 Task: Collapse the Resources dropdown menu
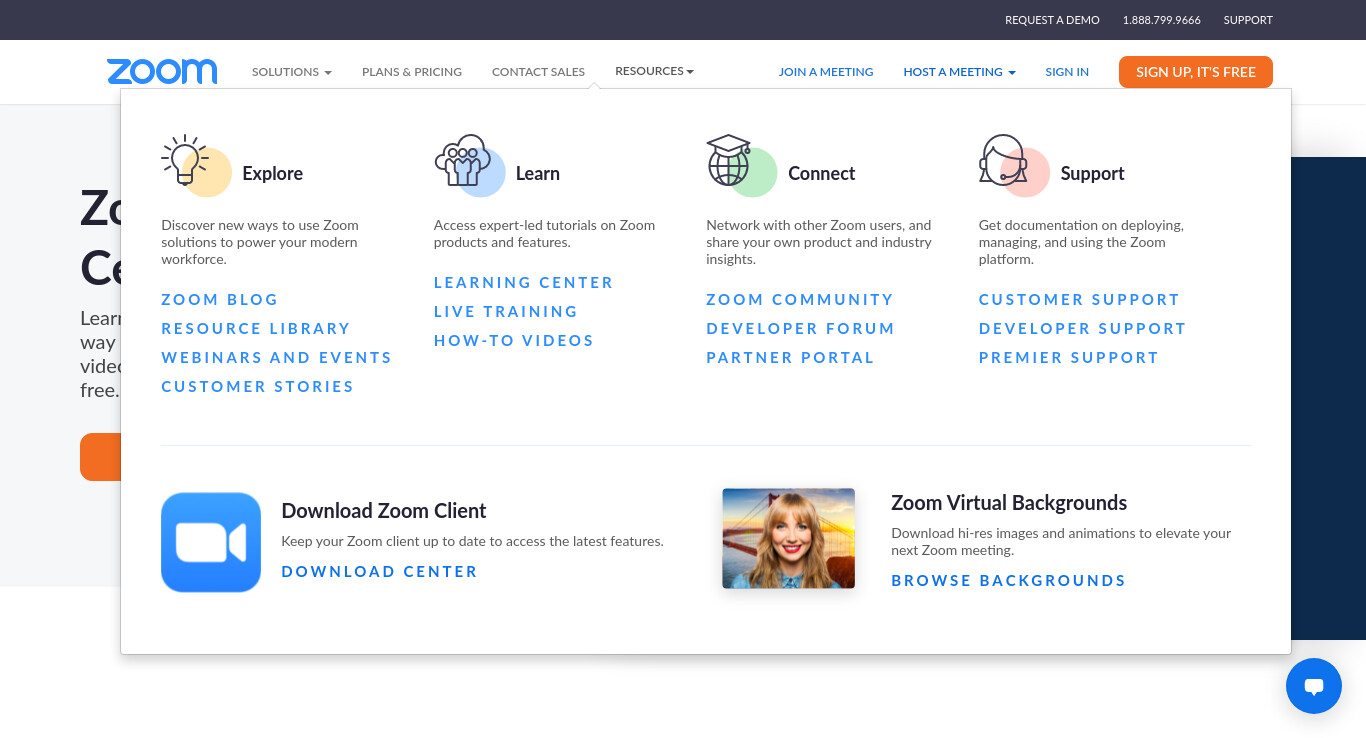(x=654, y=71)
